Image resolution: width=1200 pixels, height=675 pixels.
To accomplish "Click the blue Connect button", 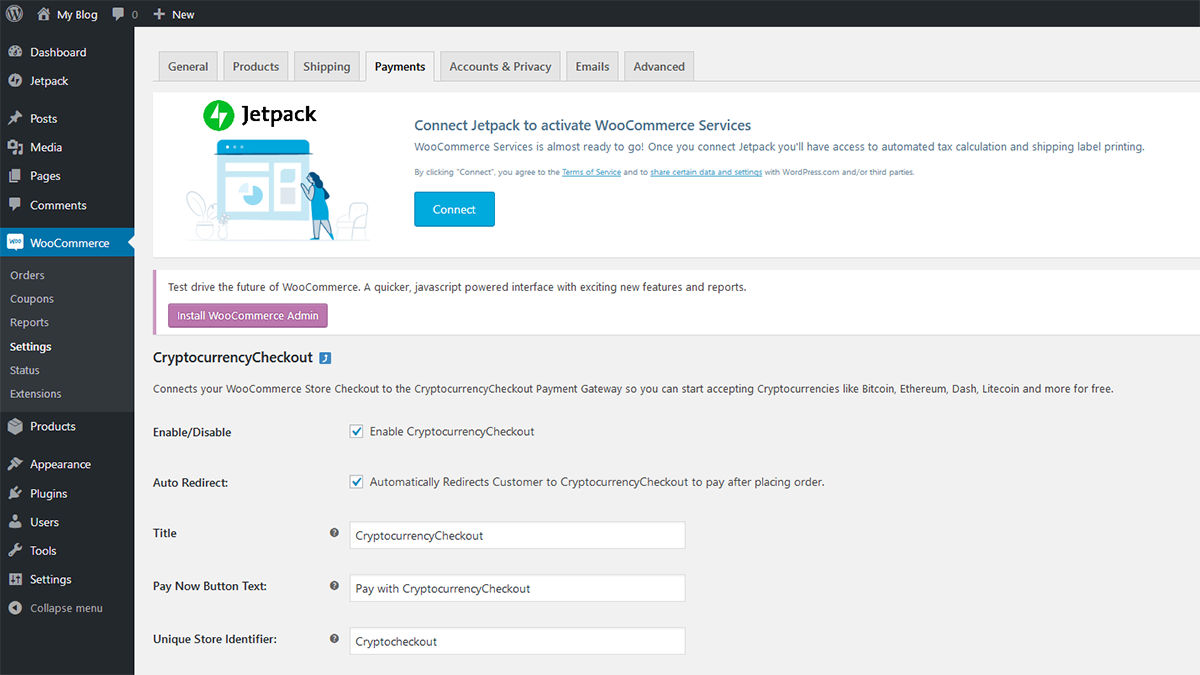I will click(x=454, y=209).
